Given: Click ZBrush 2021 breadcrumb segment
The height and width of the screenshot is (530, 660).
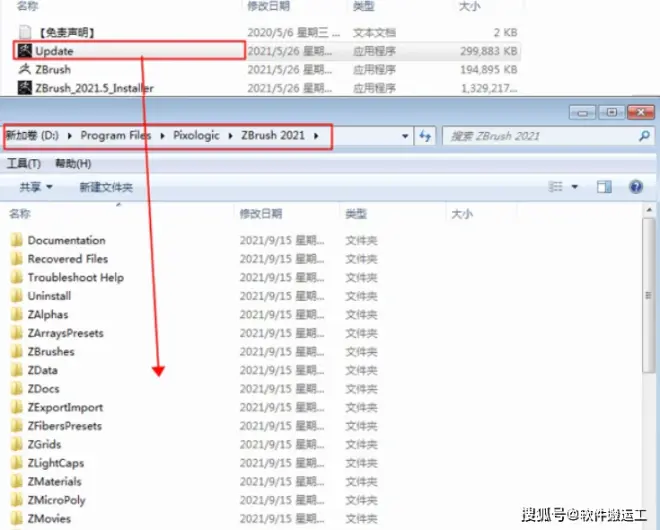Looking at the screenshot, I should (x=273, y=136).
